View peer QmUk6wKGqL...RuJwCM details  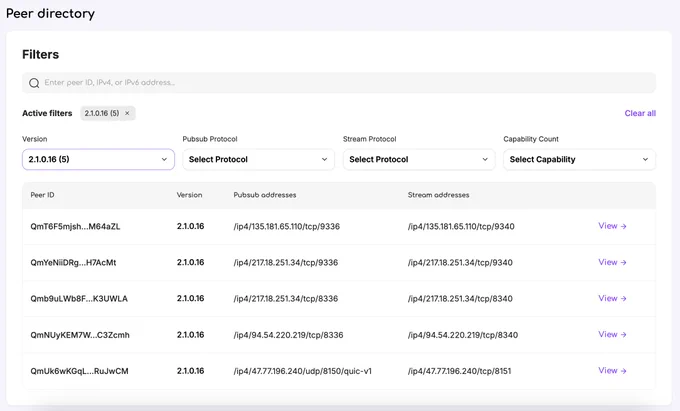coord(612,371)
